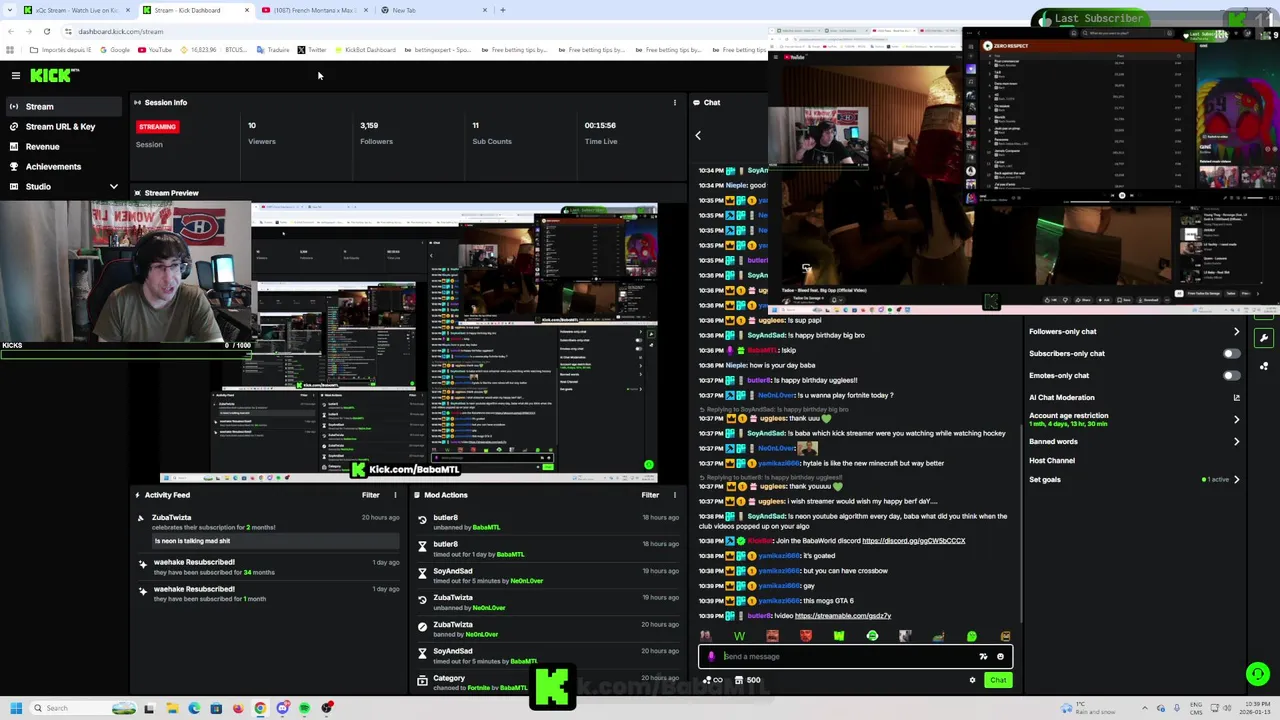Open Activity Feed three-dot menu

[395, 495]
